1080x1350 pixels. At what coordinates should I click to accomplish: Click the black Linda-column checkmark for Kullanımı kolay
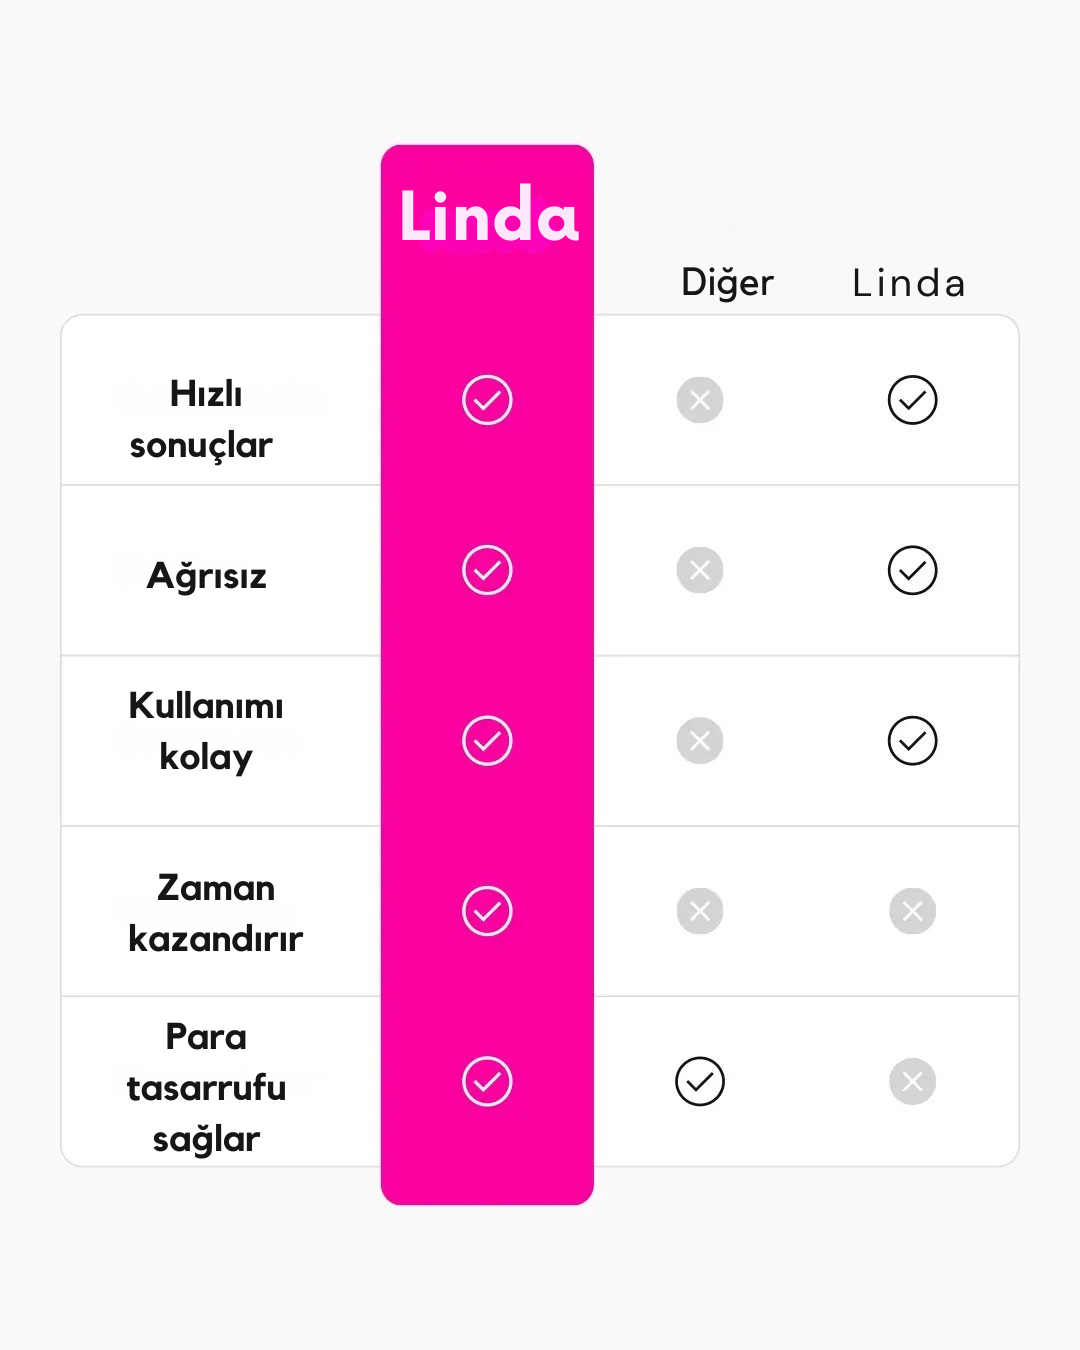pyautogui.click(x=912, y=741)
